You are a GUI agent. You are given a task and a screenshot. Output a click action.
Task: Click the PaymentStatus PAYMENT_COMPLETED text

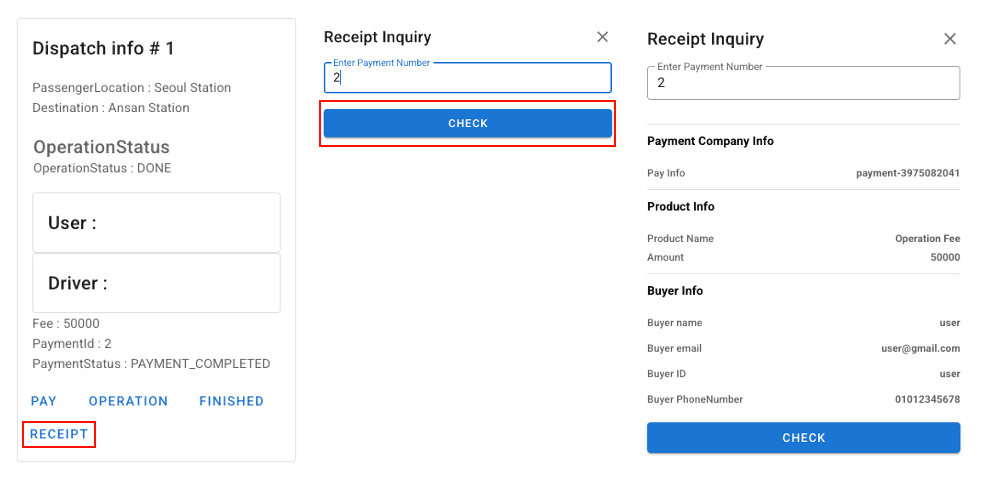151,364
